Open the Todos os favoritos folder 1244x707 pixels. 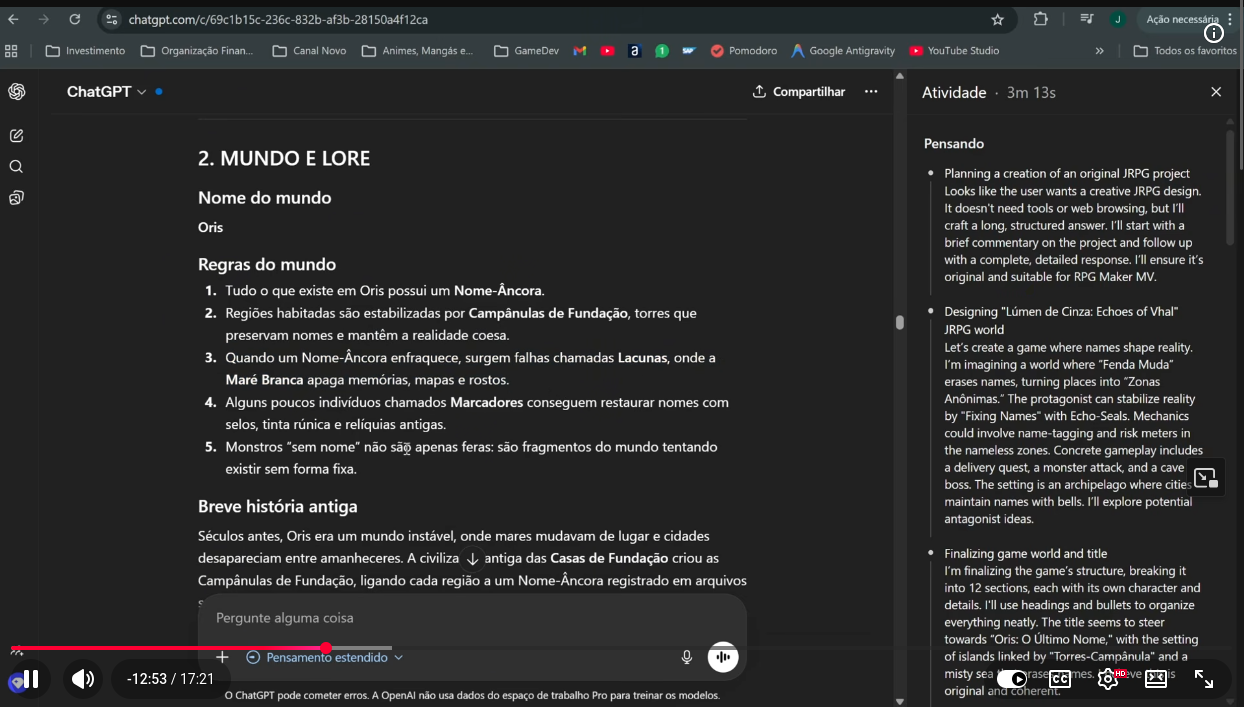(1185, 50)
